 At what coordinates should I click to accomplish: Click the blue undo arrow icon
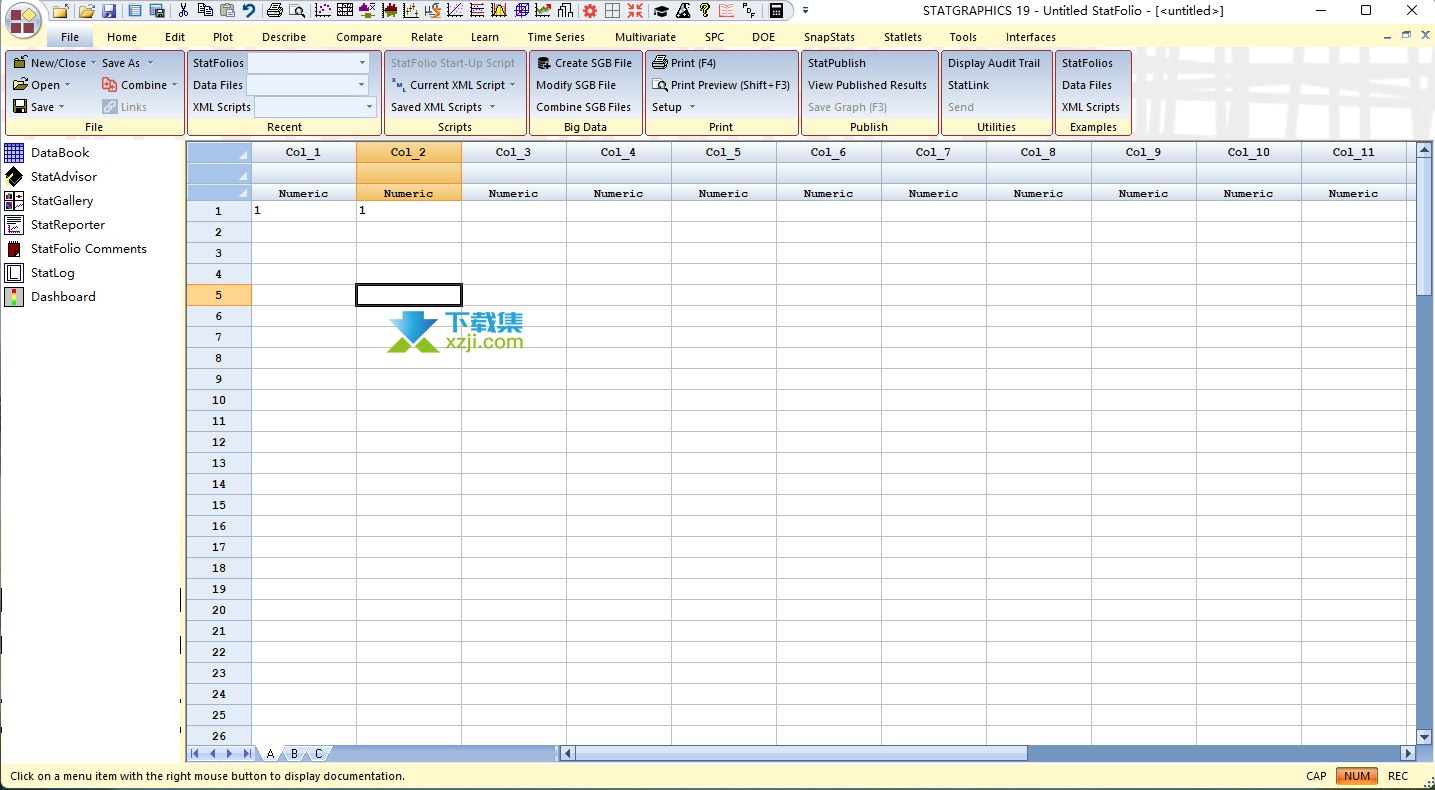point(249,11)
